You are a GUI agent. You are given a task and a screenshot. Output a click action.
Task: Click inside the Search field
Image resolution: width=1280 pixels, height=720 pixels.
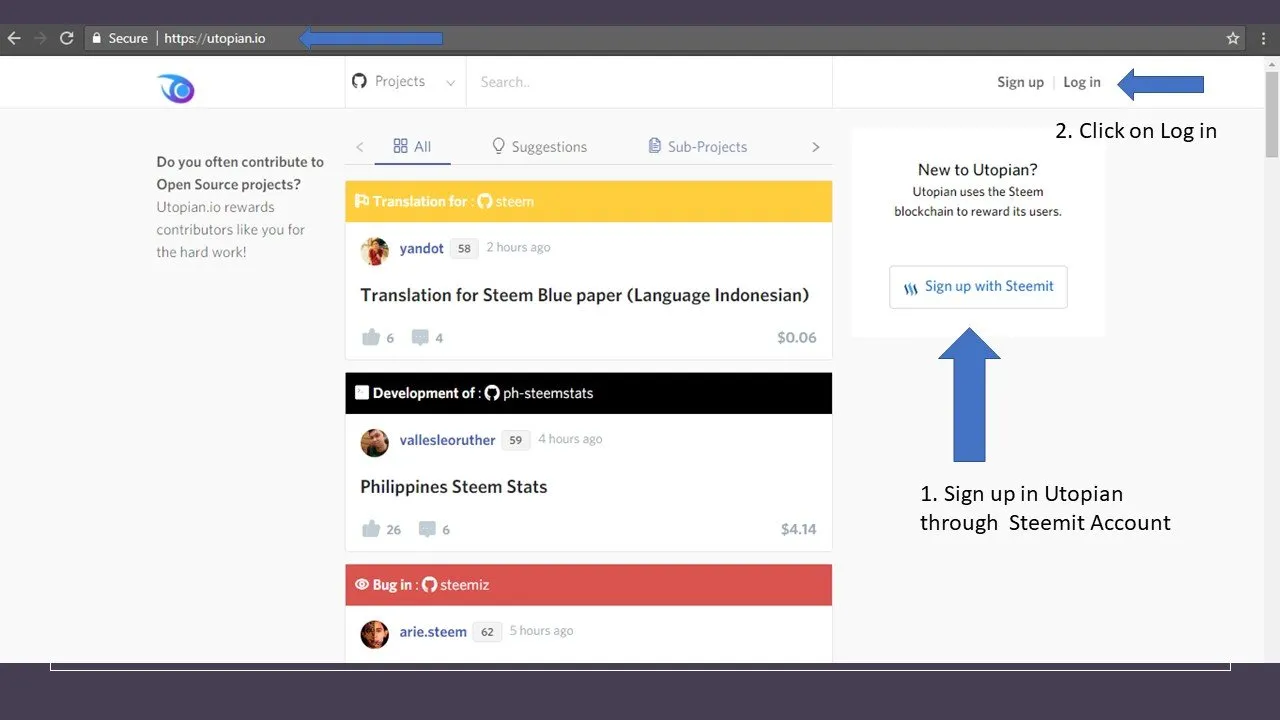[649, 82]
